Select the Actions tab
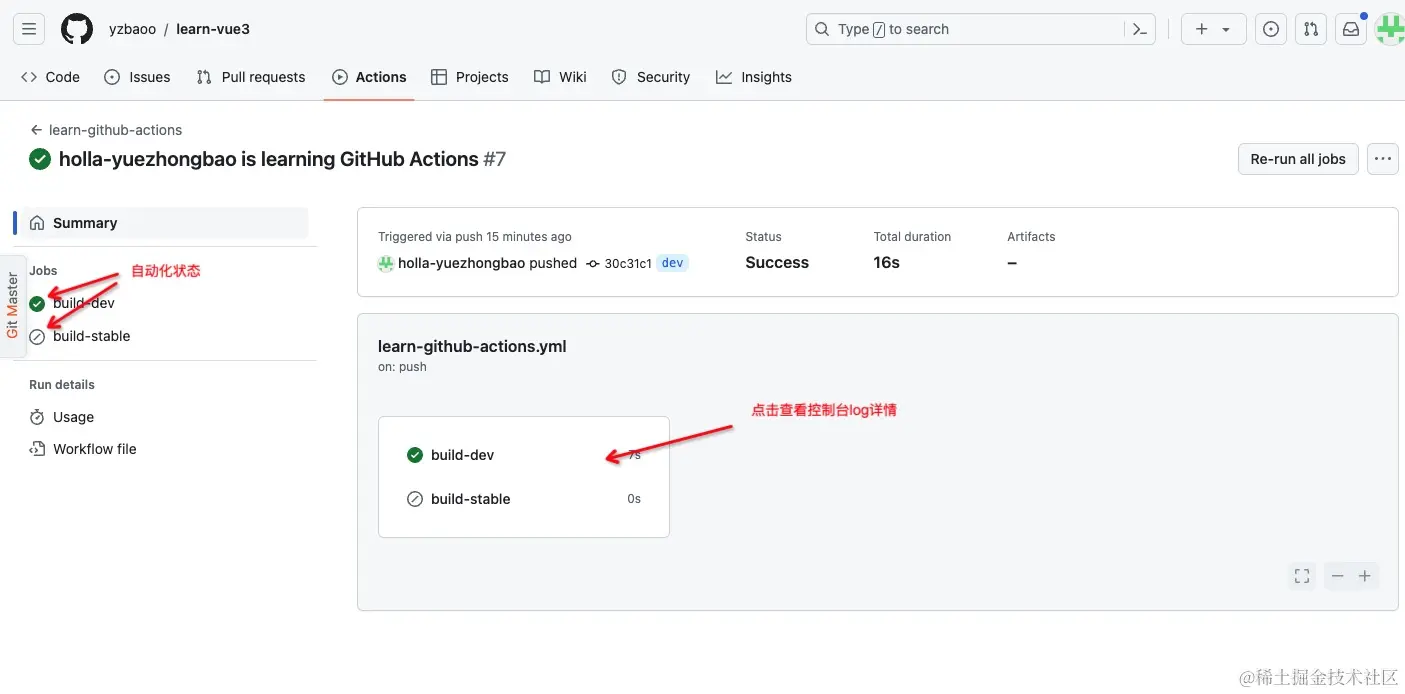This screenshot has height=694, width=1405. [x=369, y=77]
